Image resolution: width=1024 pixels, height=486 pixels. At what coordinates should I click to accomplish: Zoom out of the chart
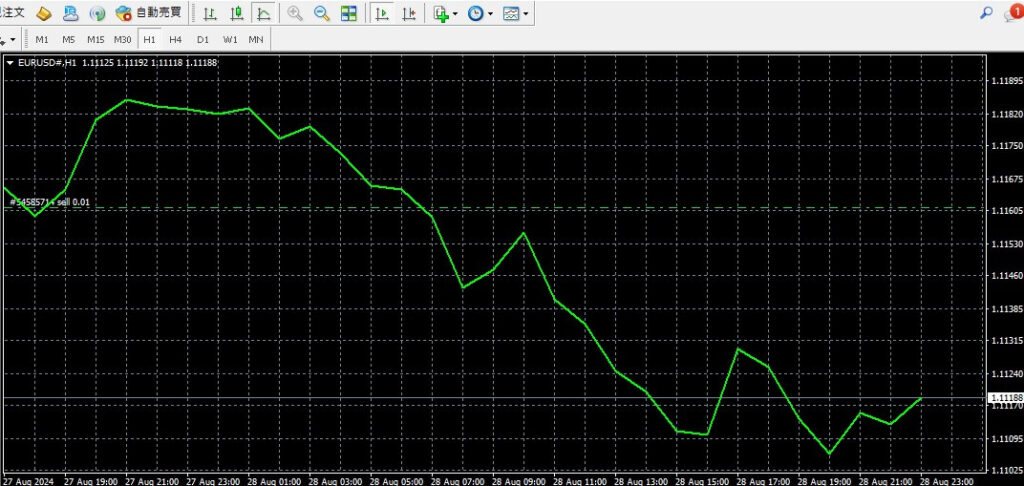pyautogui.click(x=321, y=14)
